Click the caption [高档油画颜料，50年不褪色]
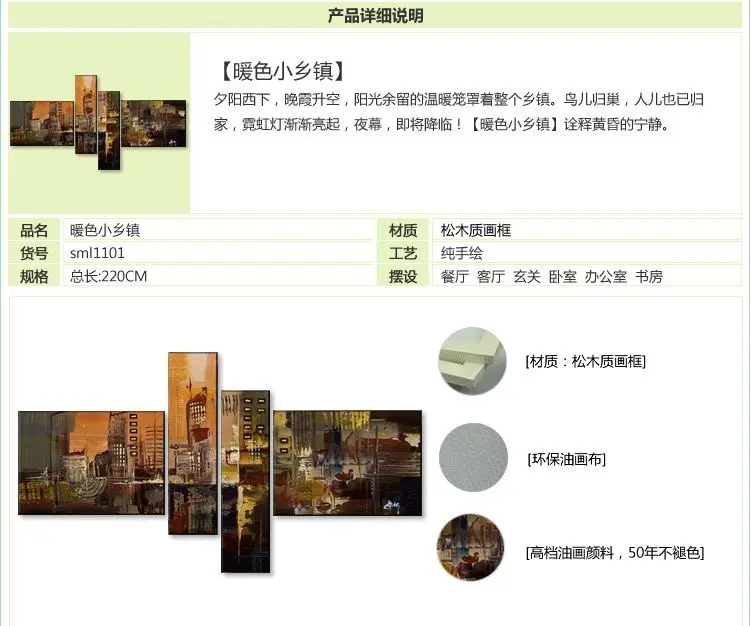Viewport: 751px width, 626px height. 615,552
